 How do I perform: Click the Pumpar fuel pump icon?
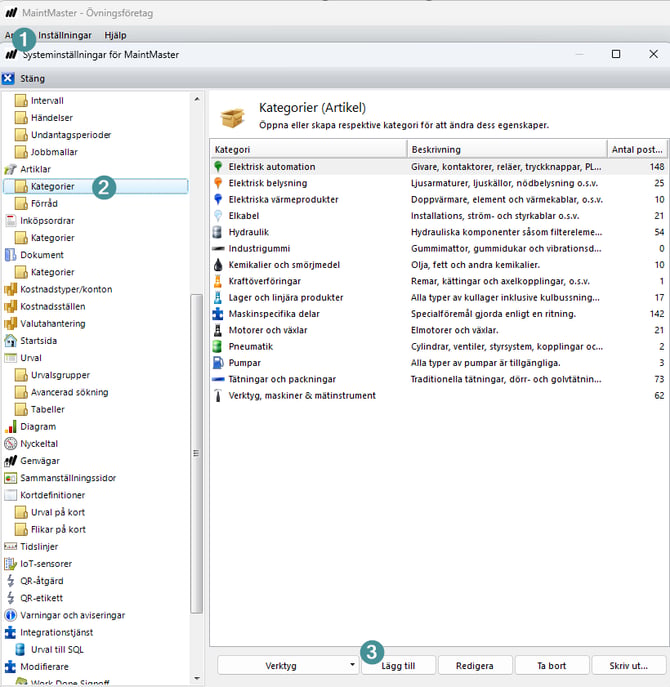point(218,363)
